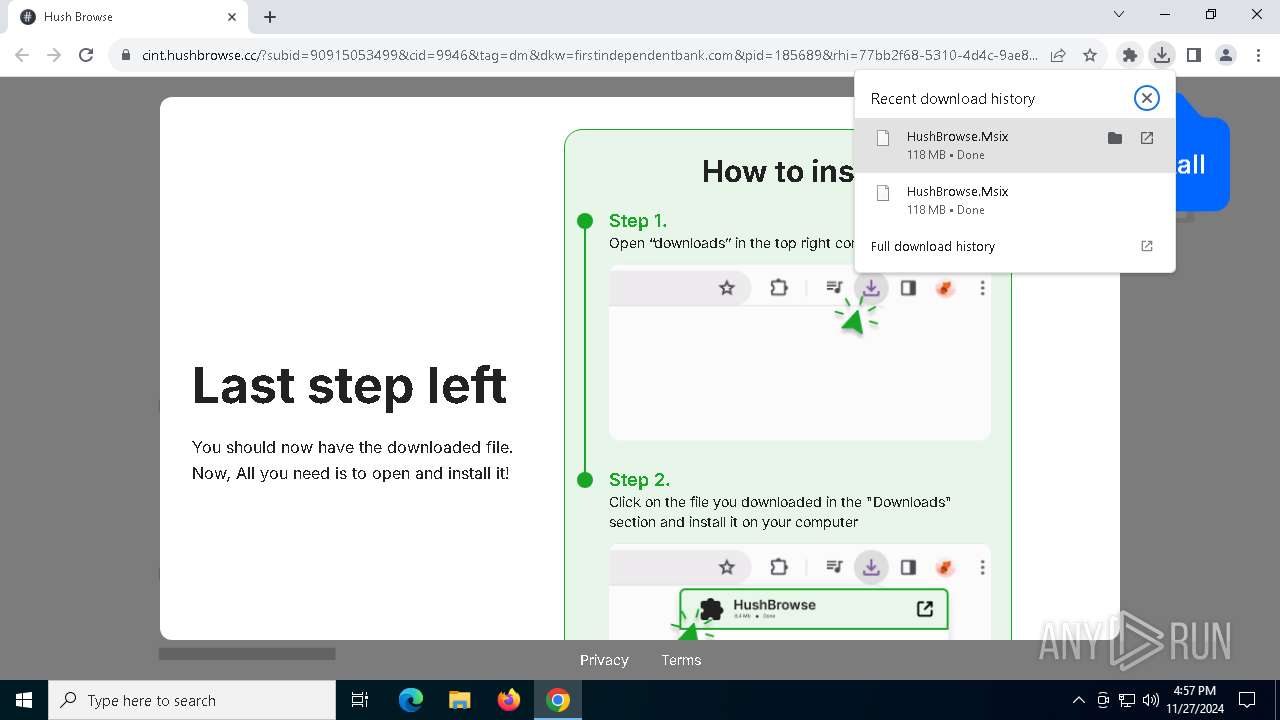Reload the current page
Image resolution: width=1280 pixels, height=720 pixels.
click(86, 55)
